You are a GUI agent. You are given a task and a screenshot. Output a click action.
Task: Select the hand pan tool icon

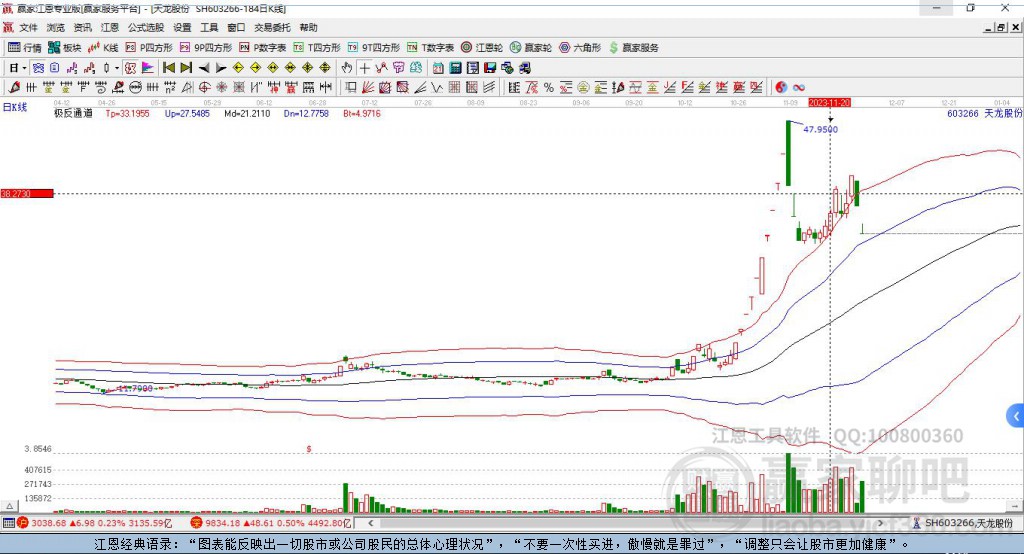coord(347,68)
